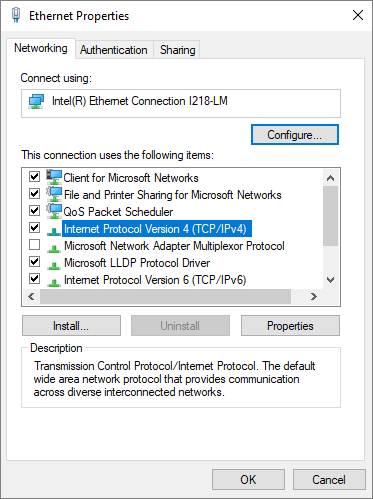The image size is (373, 499).
Task: Open adapter settings with Configure button
Action: (x=295, y=135)
